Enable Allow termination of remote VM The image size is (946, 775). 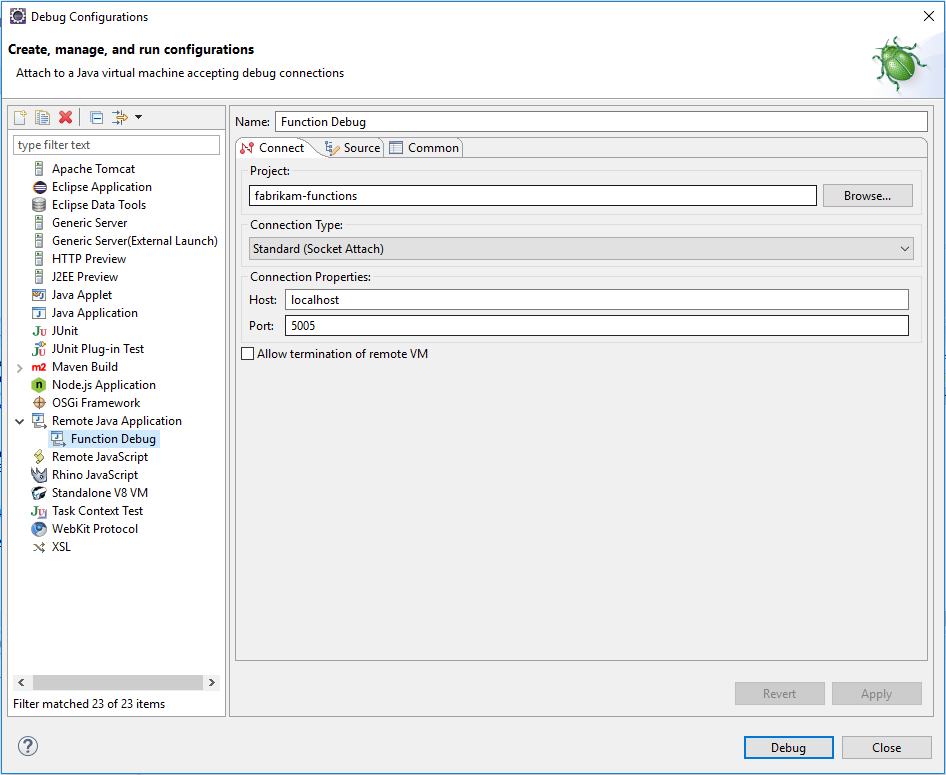(x=245, y=353)
